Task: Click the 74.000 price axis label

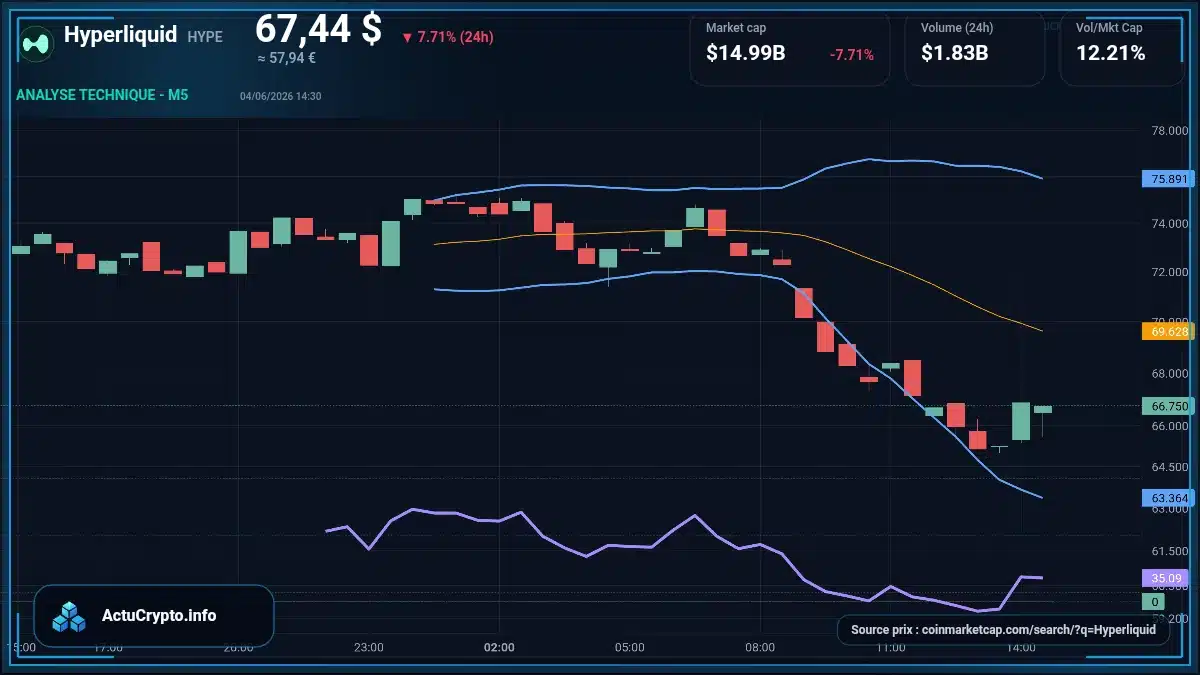Action: click(x=1168, y=224)
